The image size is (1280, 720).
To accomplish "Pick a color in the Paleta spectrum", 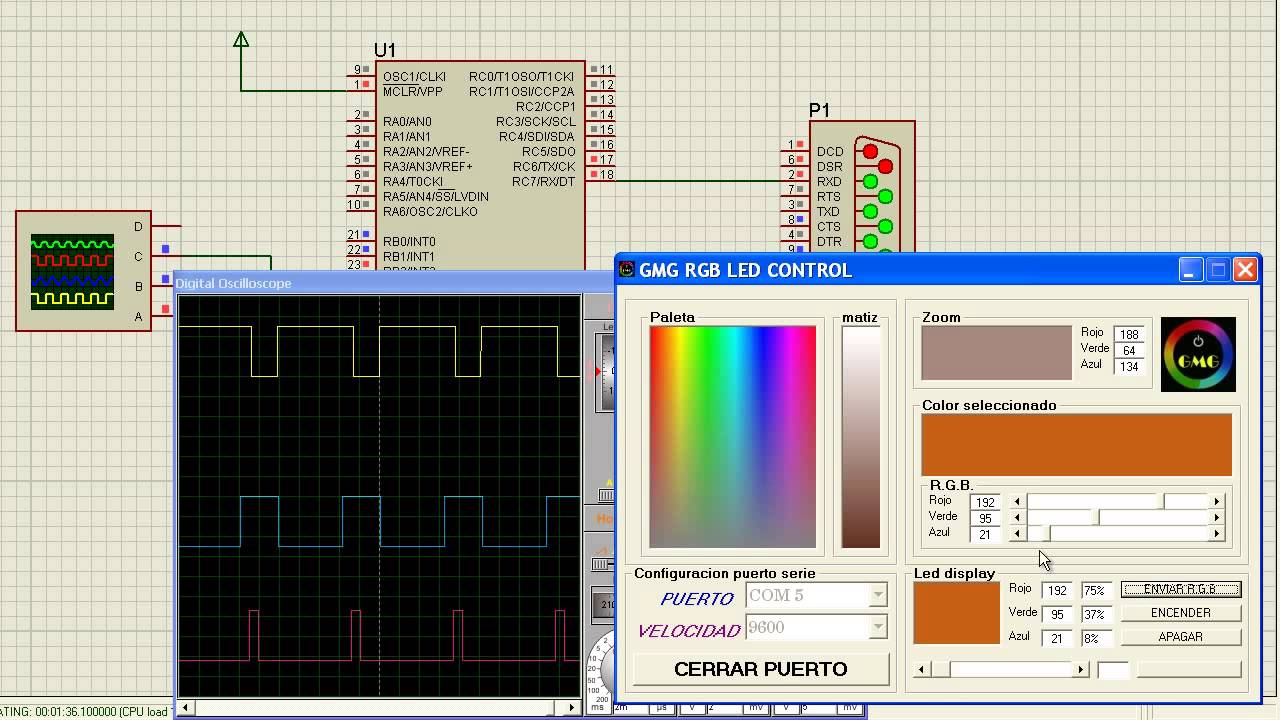I will point(733,437).
